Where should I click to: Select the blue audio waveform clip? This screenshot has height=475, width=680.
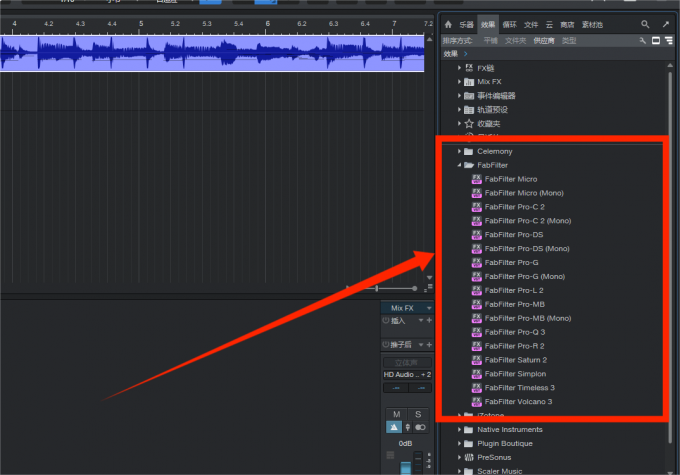point(212,53)
